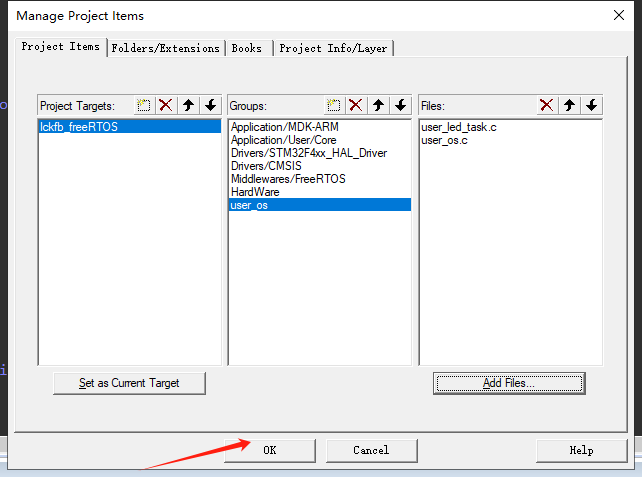Move selected group down arrow
The image size is (642, 477).
[x=400, y=105]
